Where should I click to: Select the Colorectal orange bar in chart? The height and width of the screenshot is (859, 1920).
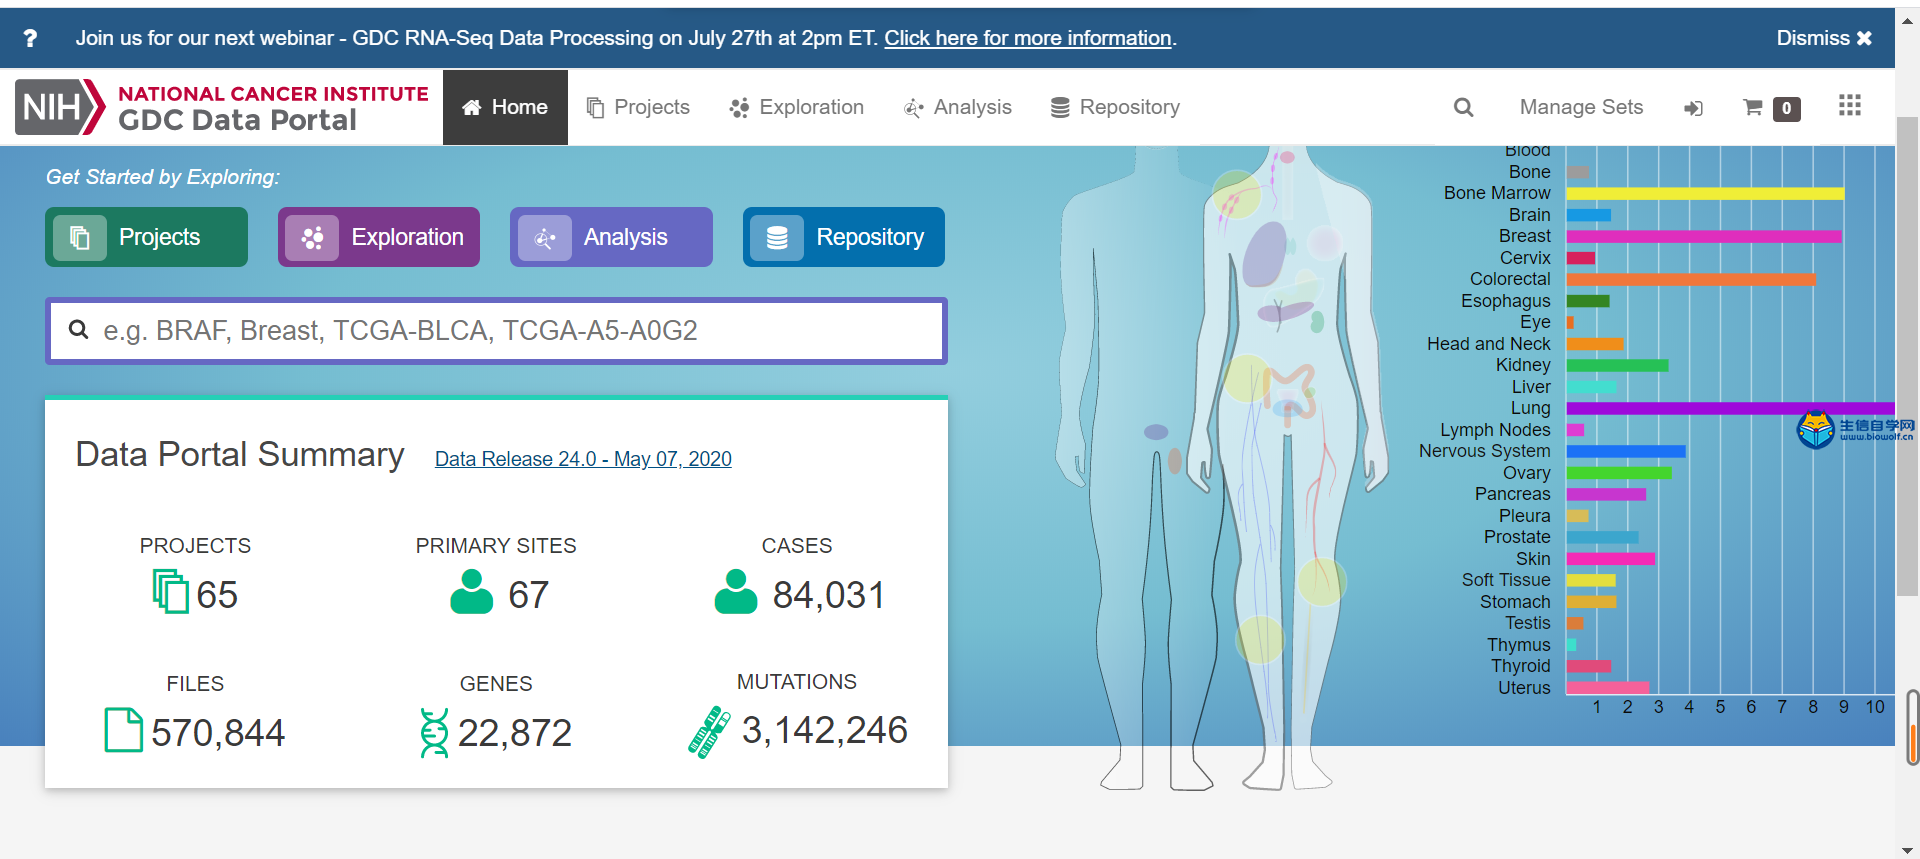[x=1691, y=280]
